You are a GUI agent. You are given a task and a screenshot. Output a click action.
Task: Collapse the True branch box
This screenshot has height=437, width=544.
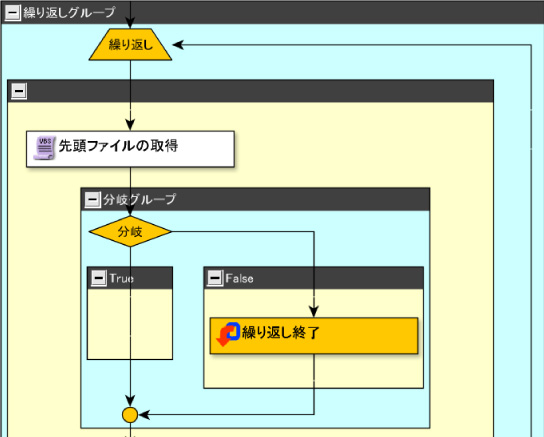99,278
